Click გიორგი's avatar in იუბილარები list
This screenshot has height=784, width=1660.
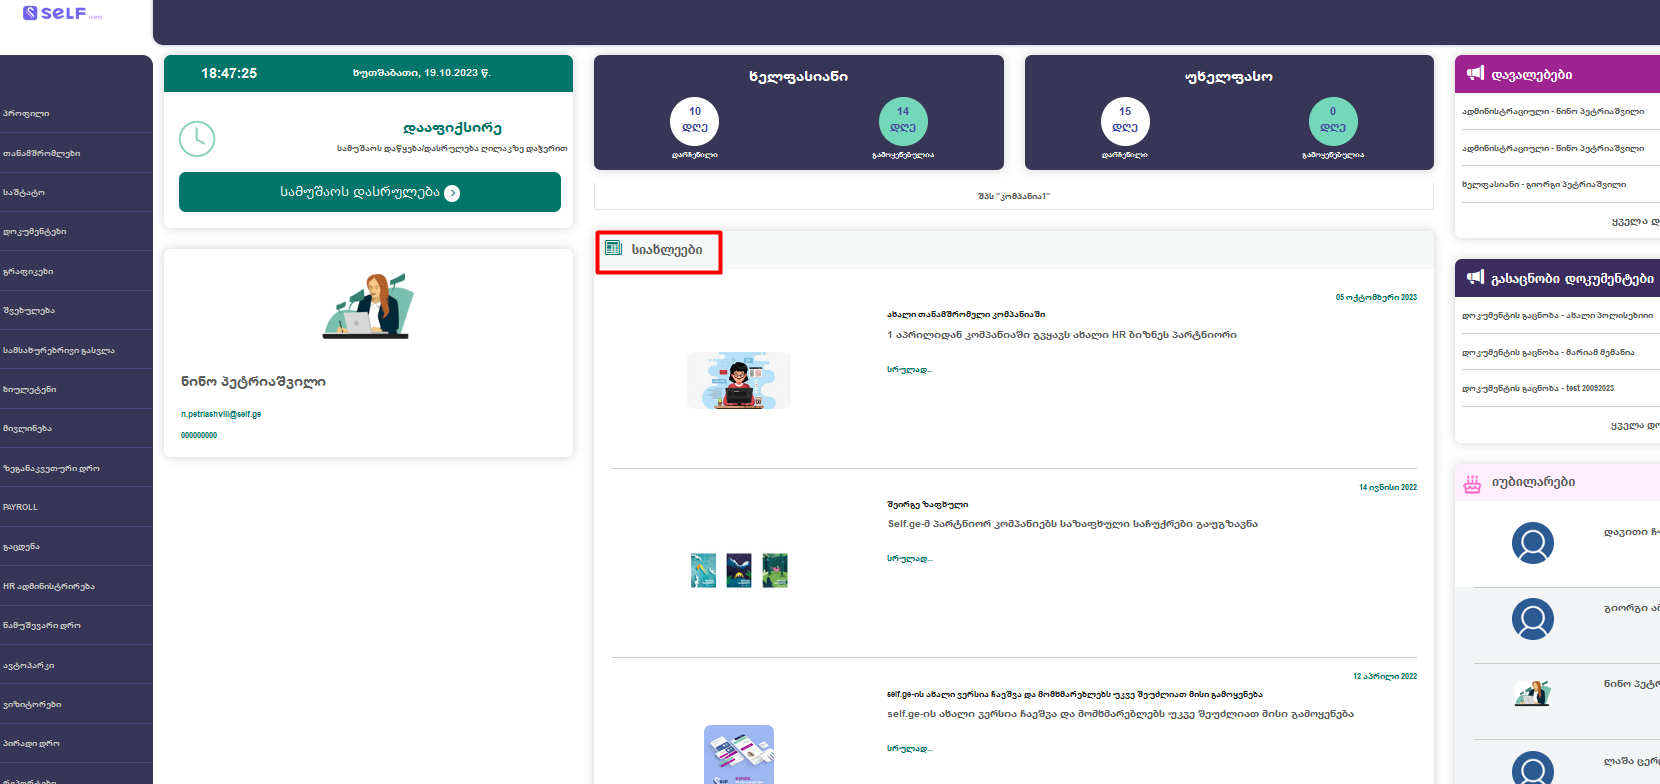1532,620
